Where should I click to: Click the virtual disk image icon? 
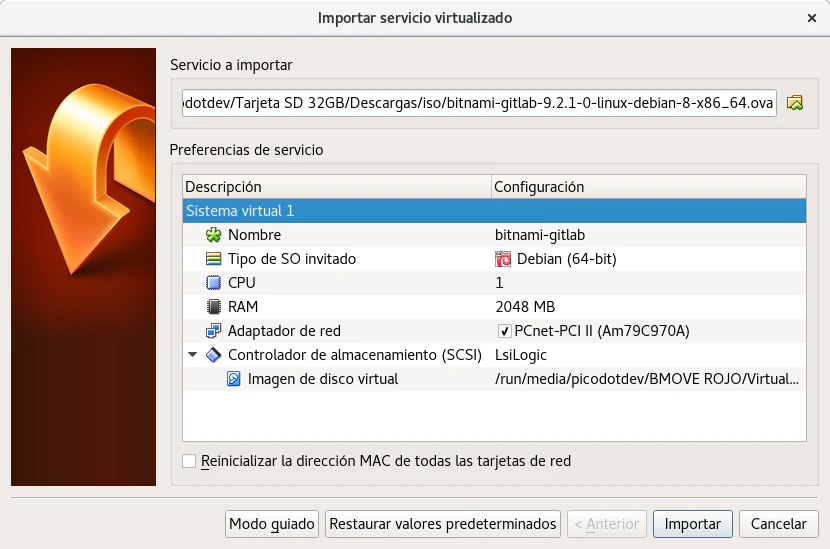point(233,379)
